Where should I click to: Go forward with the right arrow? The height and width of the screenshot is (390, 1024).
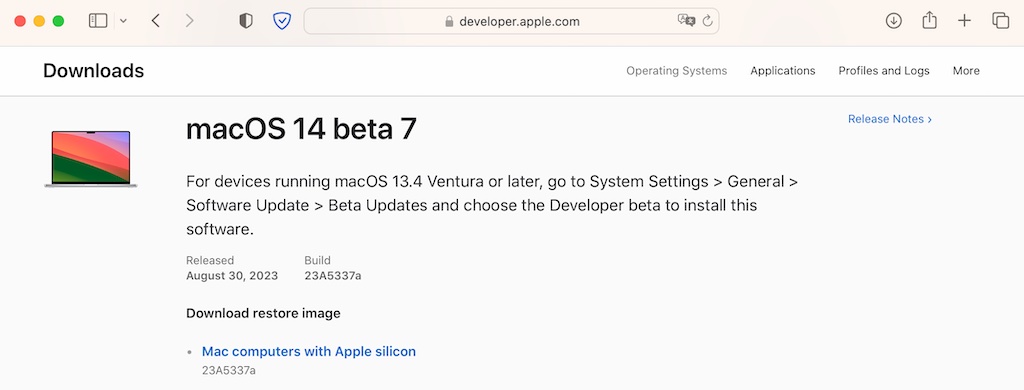pyautogui.click(x=189, y=21)
